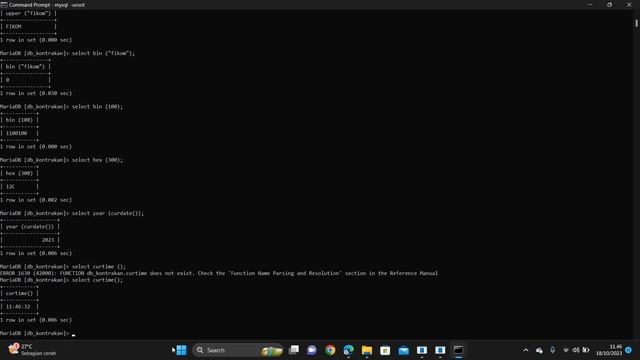Click the uppercase result 'FIKOM'
The image size is (640, 360).
[13, 27]
